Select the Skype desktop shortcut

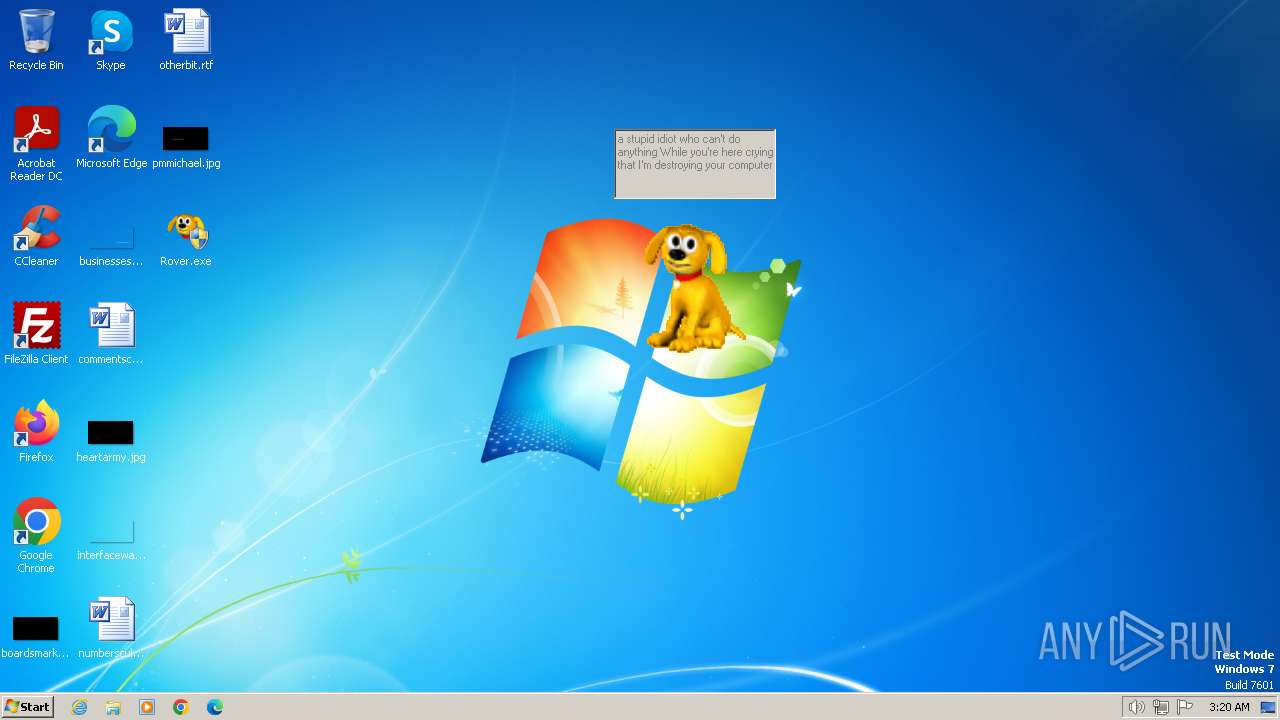[111, 40]
